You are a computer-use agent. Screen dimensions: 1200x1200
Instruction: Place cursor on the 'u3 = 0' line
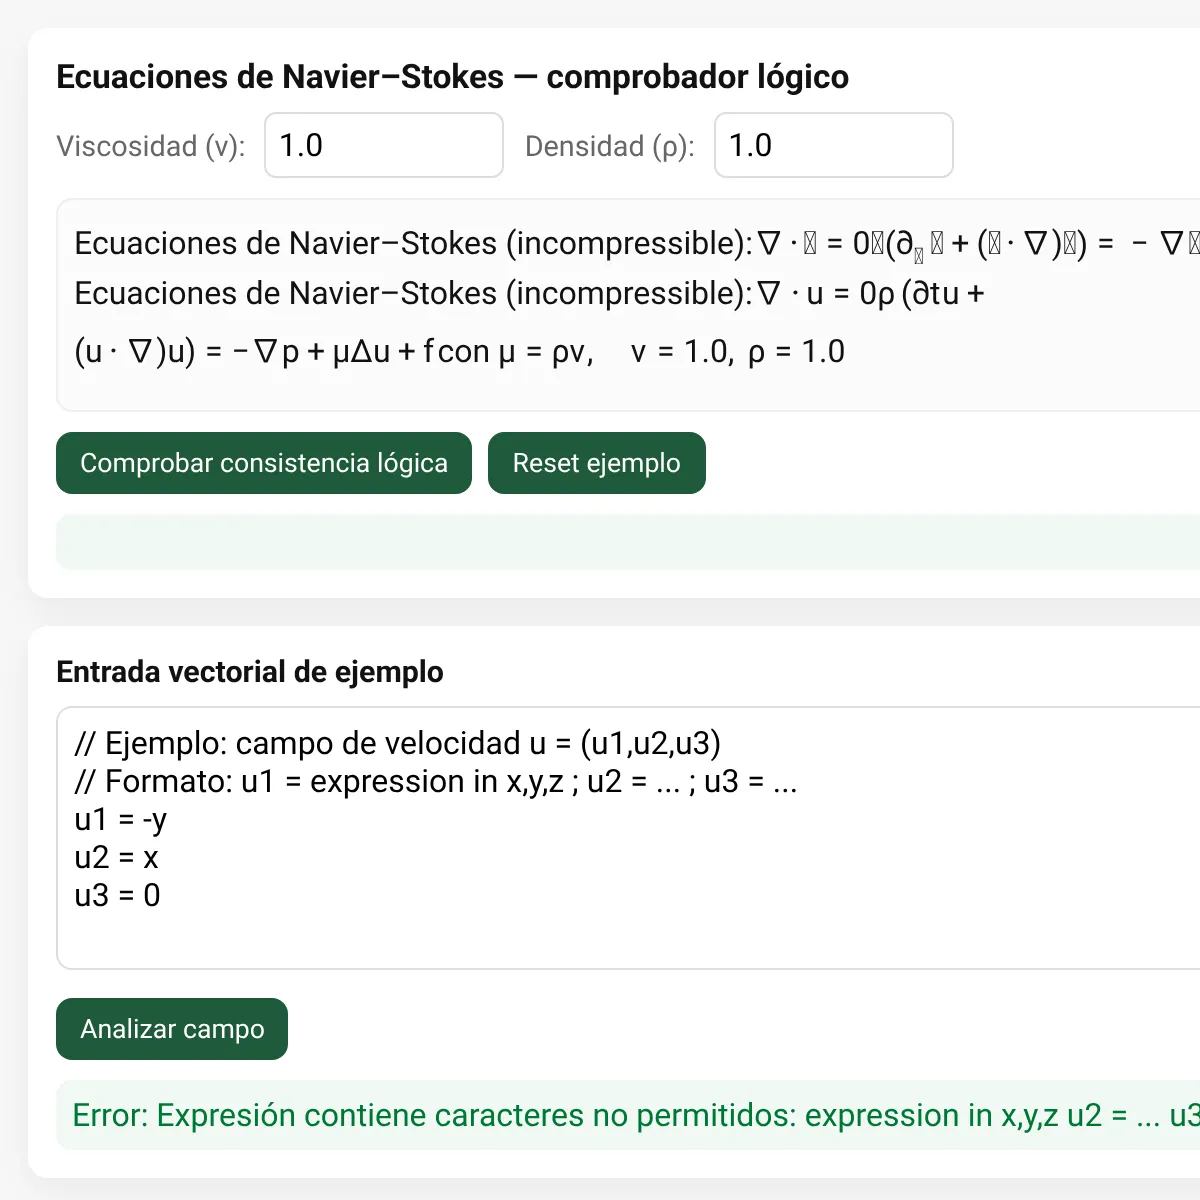point(118,896)
